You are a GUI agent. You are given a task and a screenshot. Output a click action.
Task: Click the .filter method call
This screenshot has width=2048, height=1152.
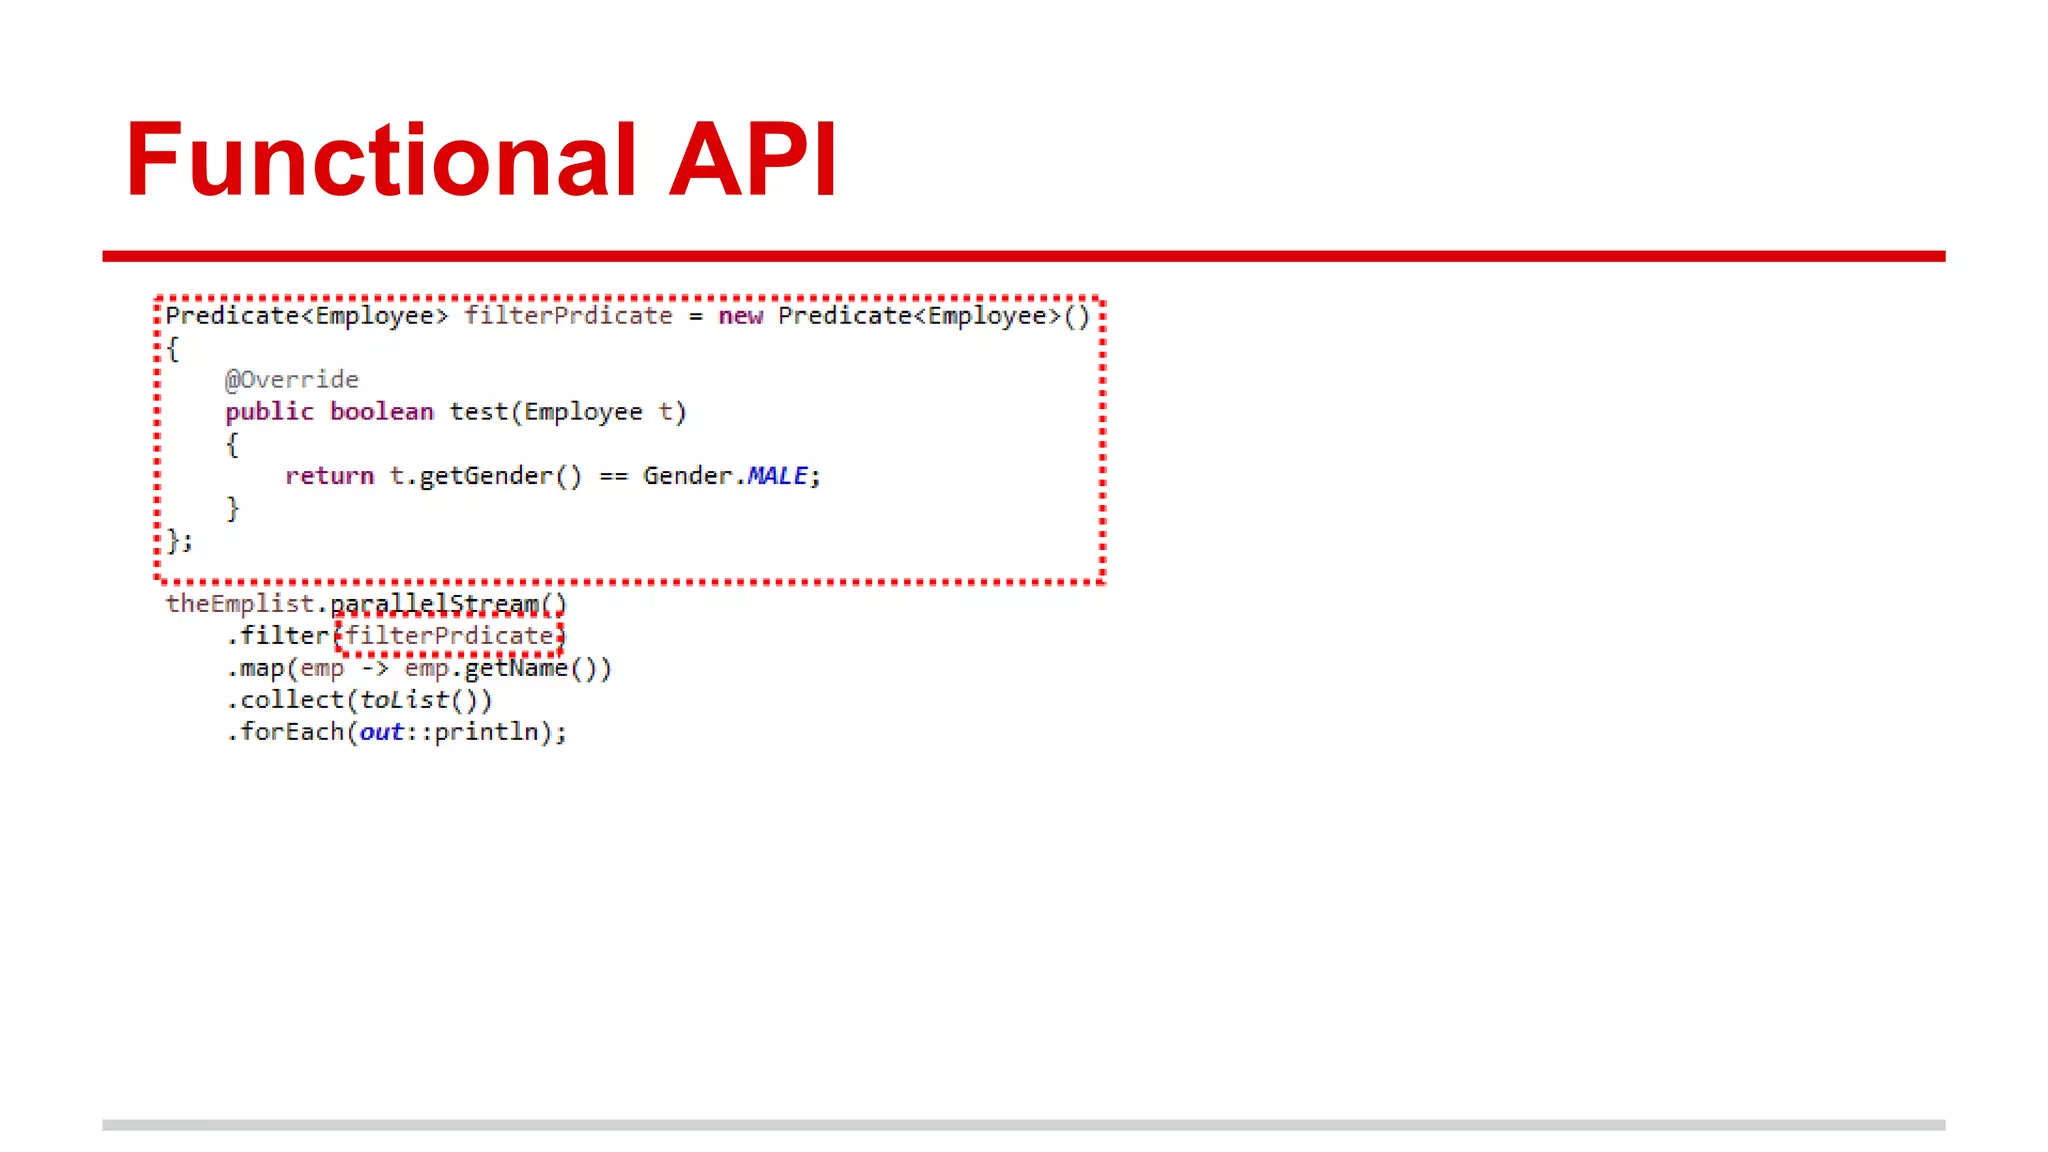(x=278, y=636)
